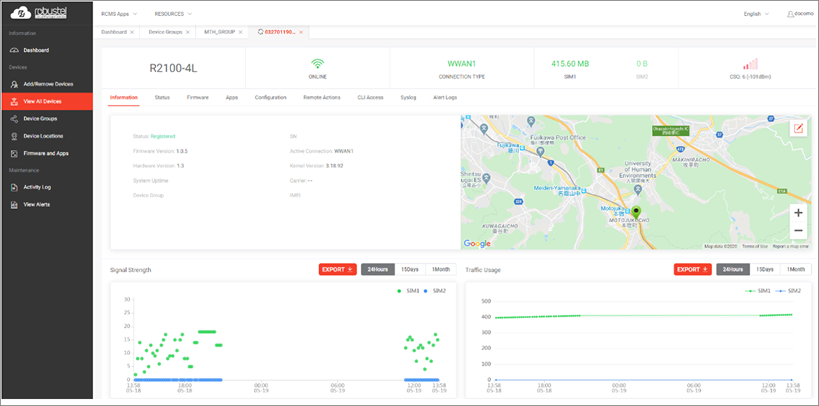Select the Information device tab
The image size is (819, 406).
124,97
